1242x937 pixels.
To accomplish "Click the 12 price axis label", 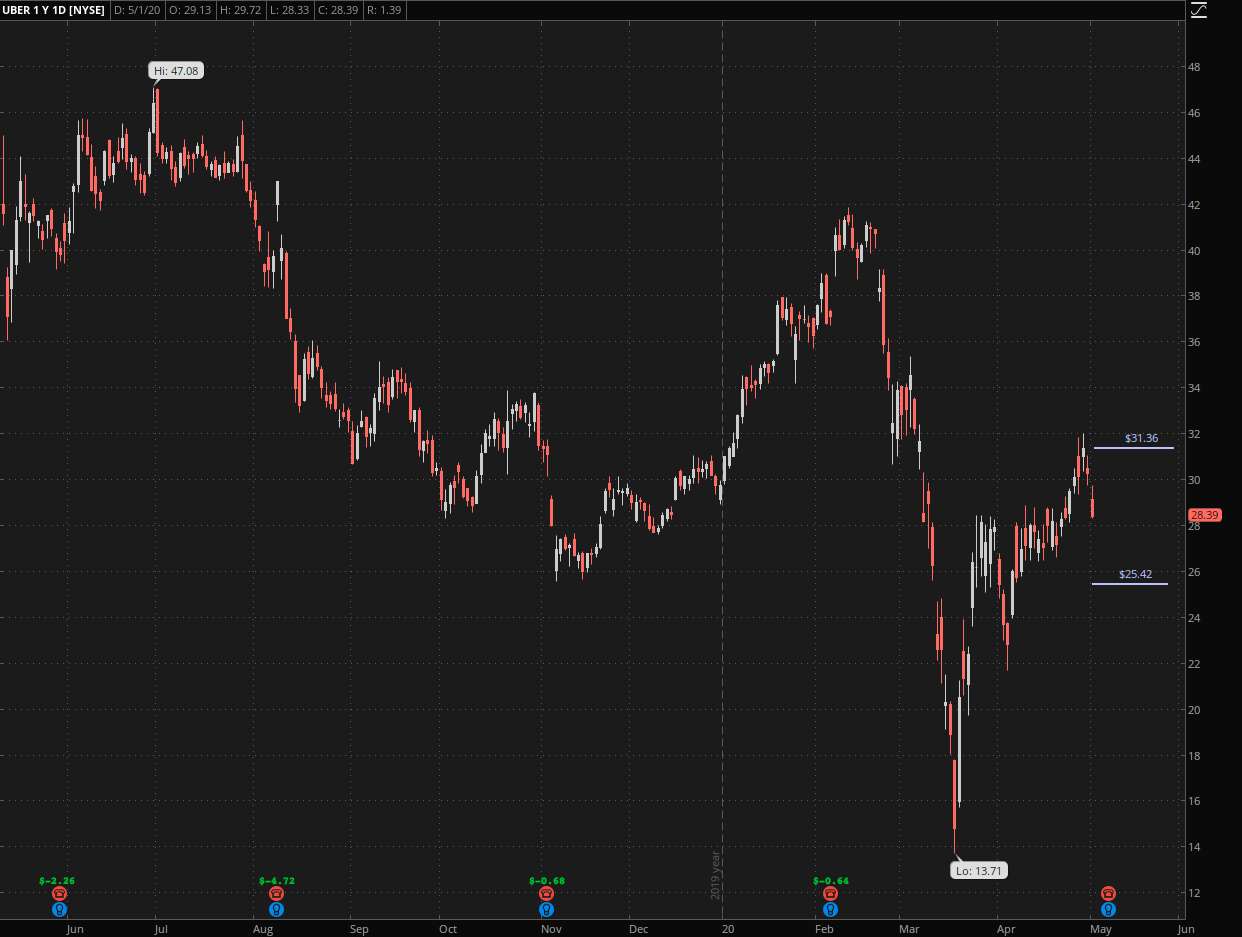I will click(1194, 893).
